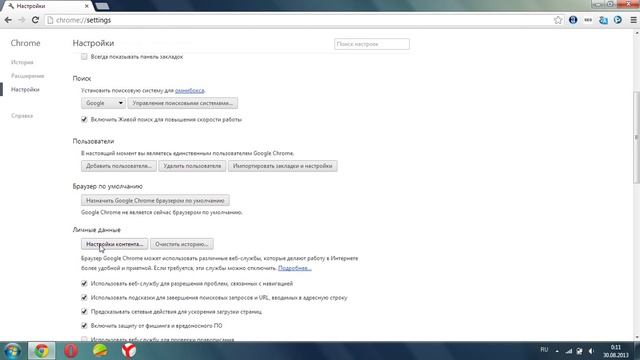Set Google Chrome as default browser button
The width and height of the screenshot is (640, 360).
click(x=155, y=201)
